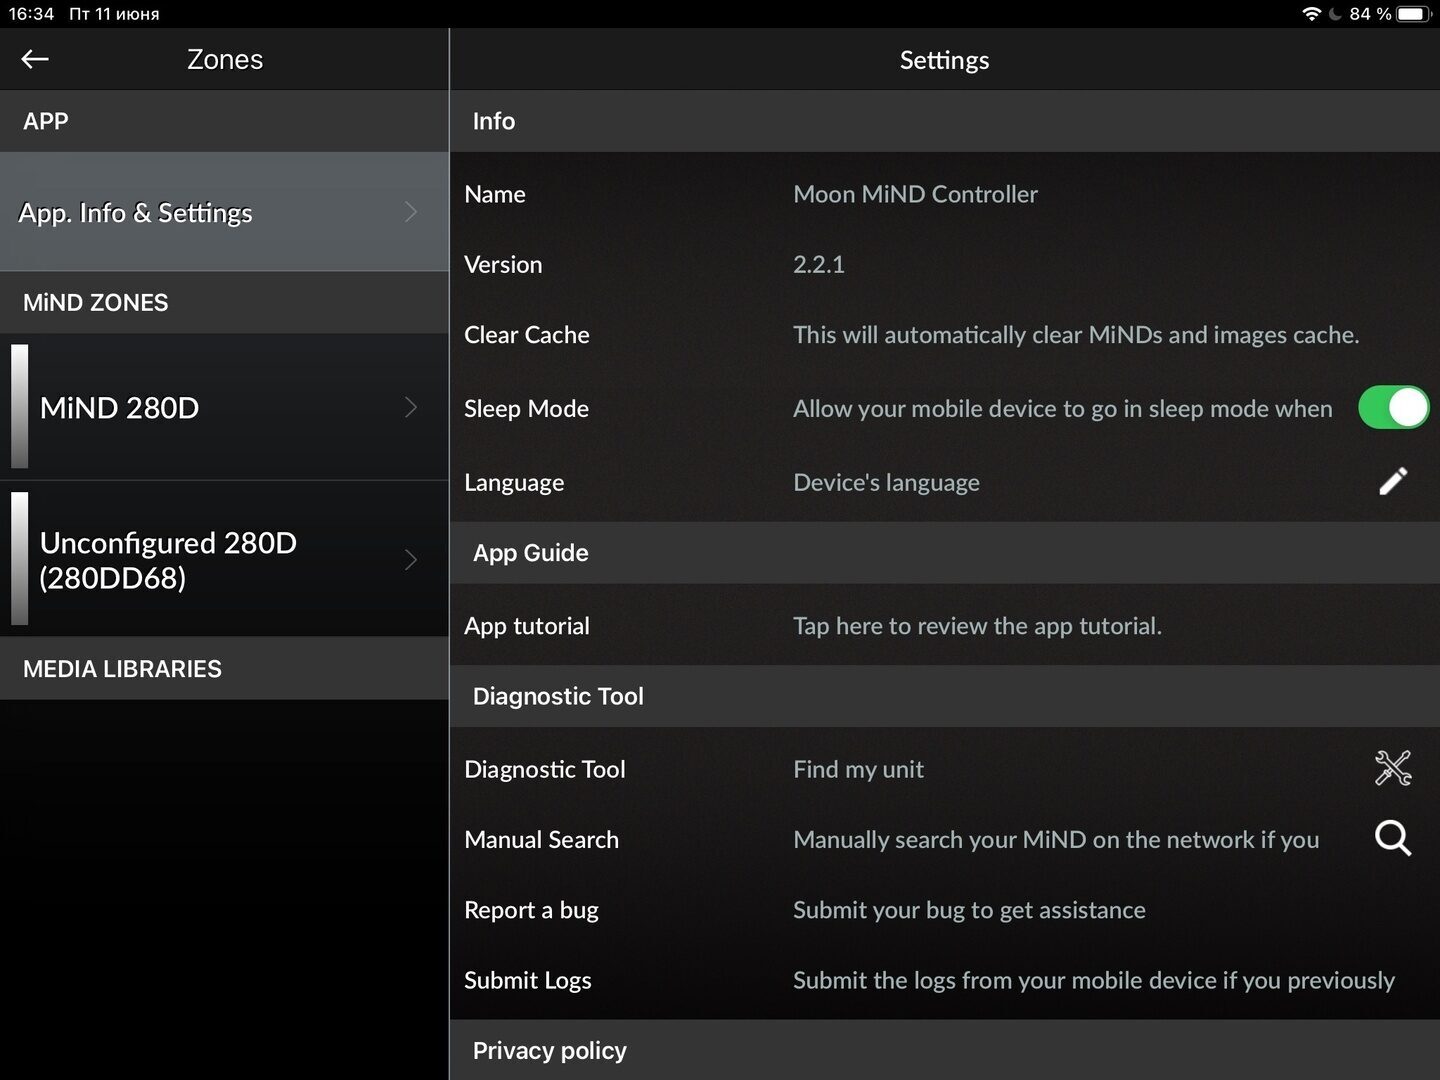Select App. Info & Settings entry

[224, 212]
